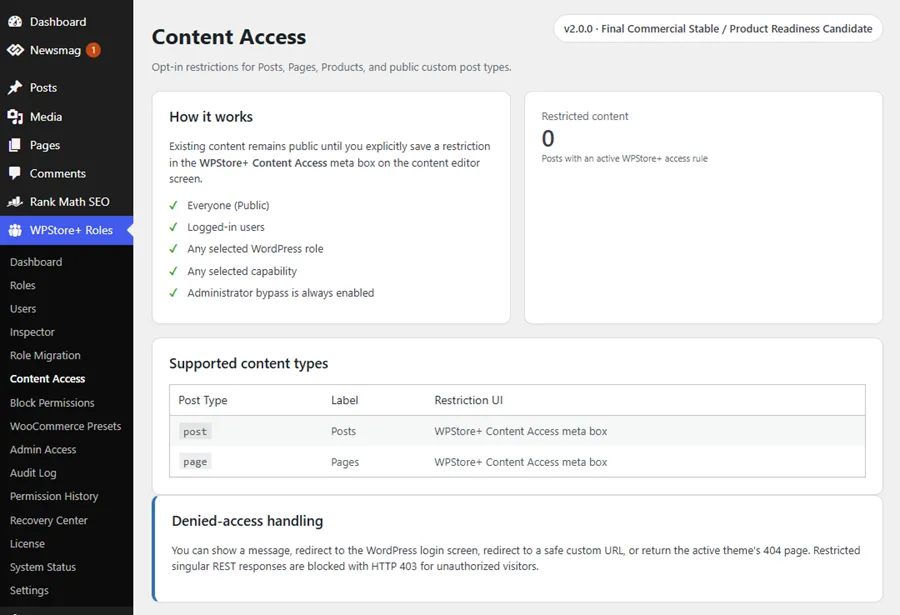Open the Block Permissions submenu item
The height and width of the screenshot is (615, 900).
52,403
